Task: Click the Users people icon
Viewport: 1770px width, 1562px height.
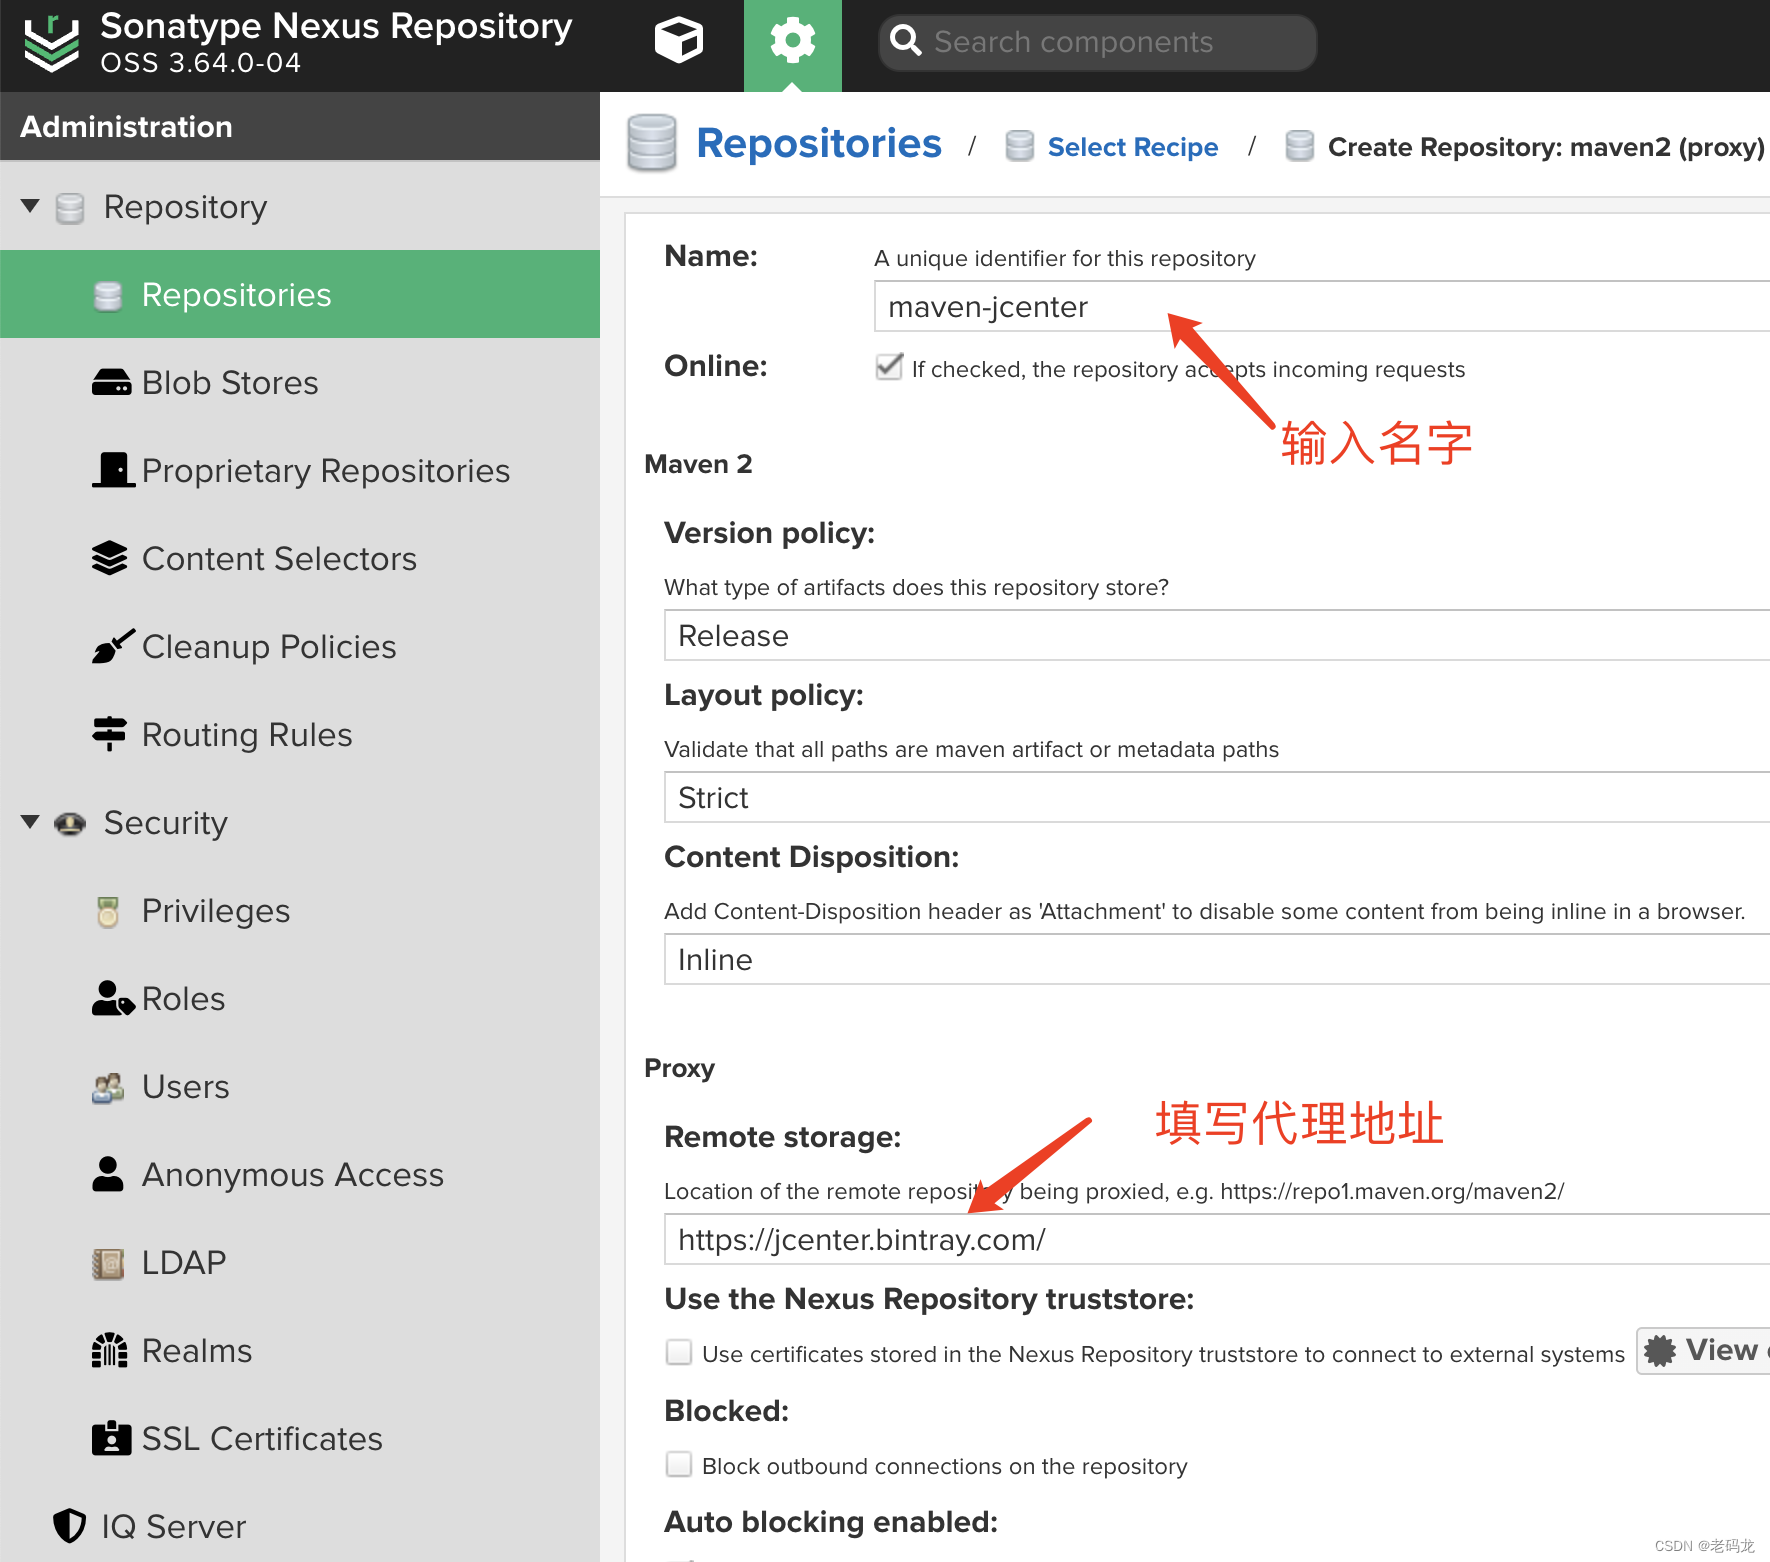Action: pos(108,1087)
